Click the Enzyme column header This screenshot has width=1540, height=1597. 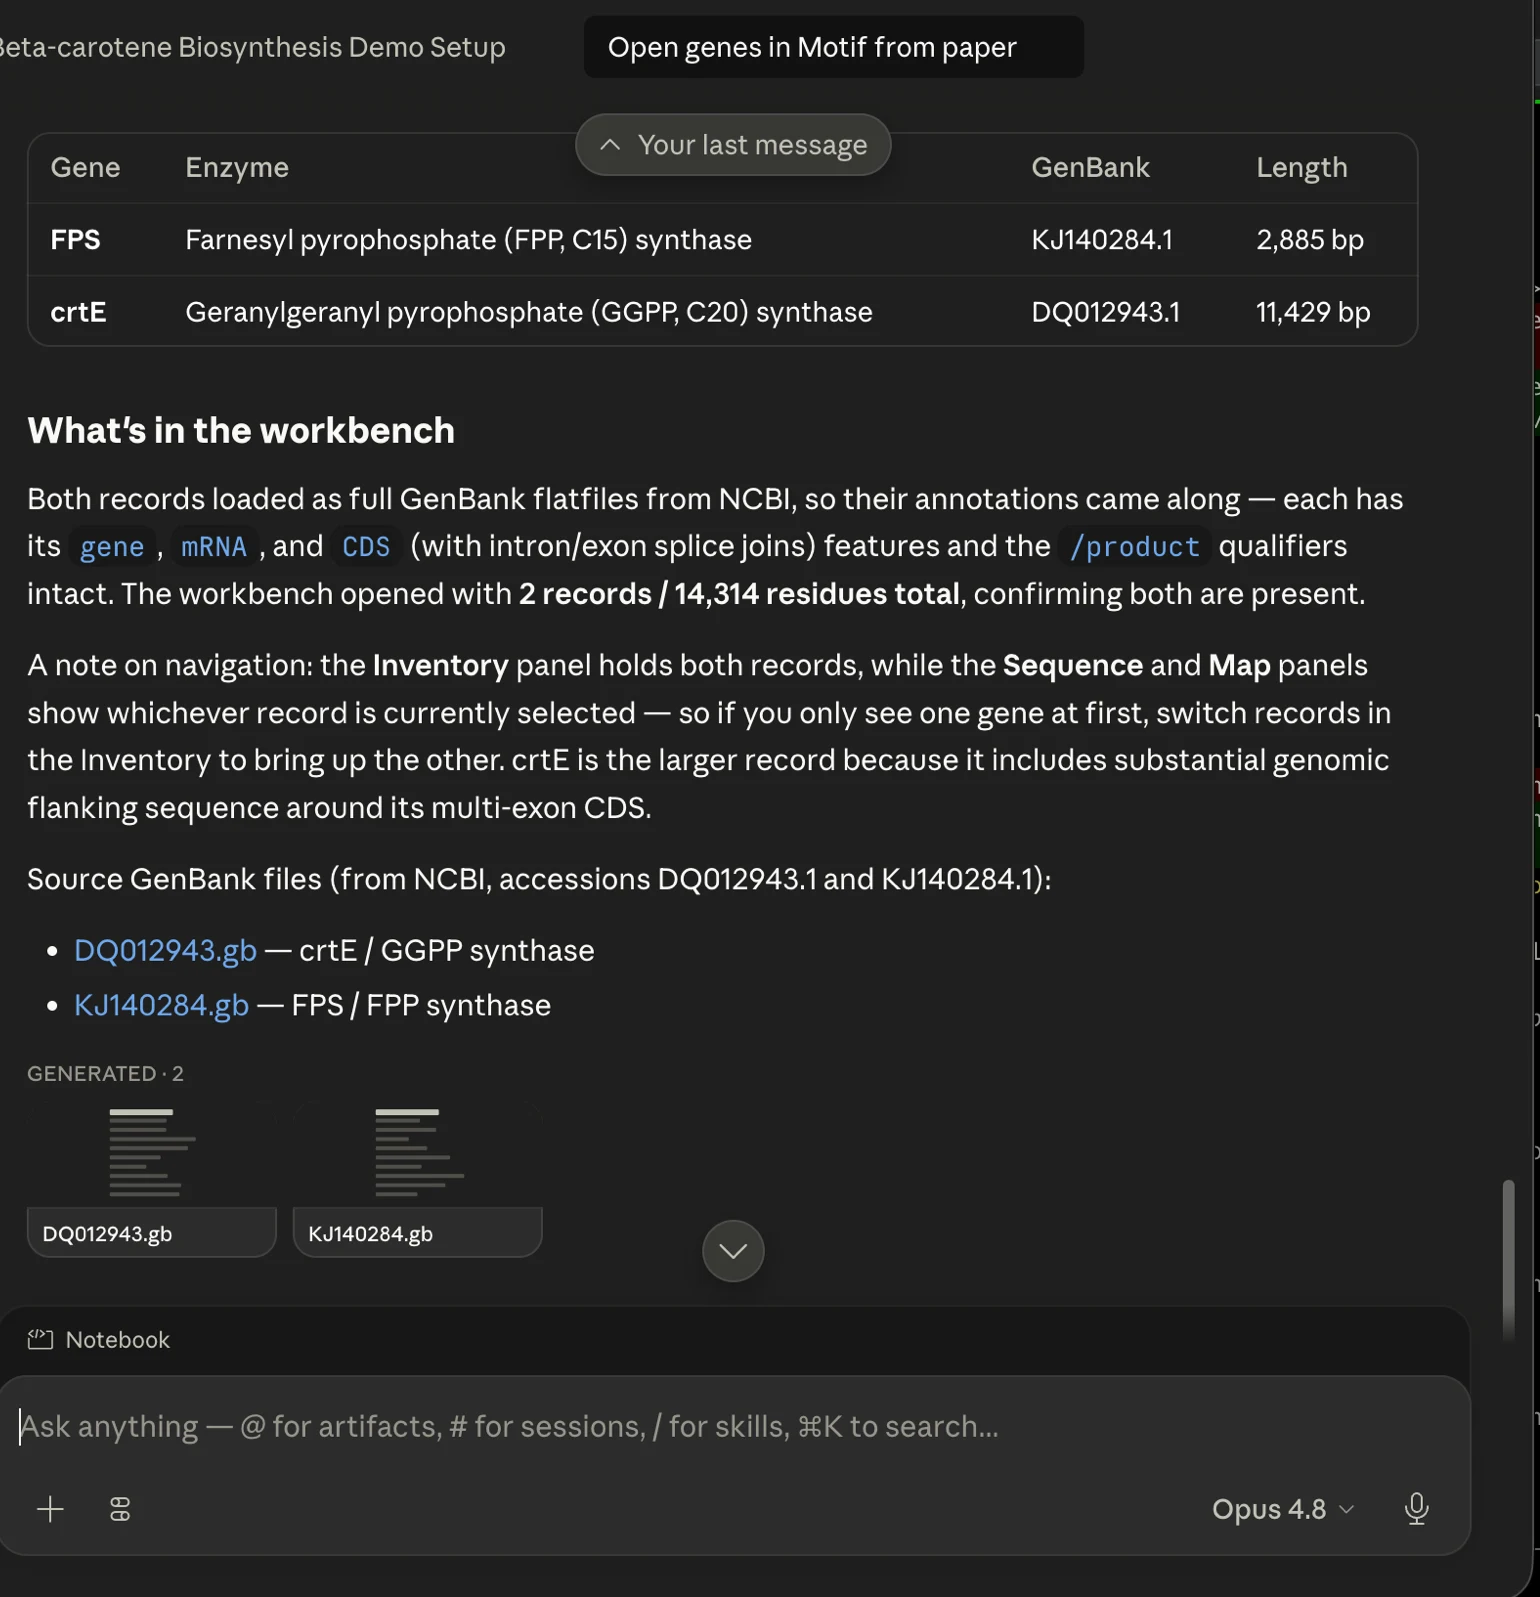coord(237,167)
